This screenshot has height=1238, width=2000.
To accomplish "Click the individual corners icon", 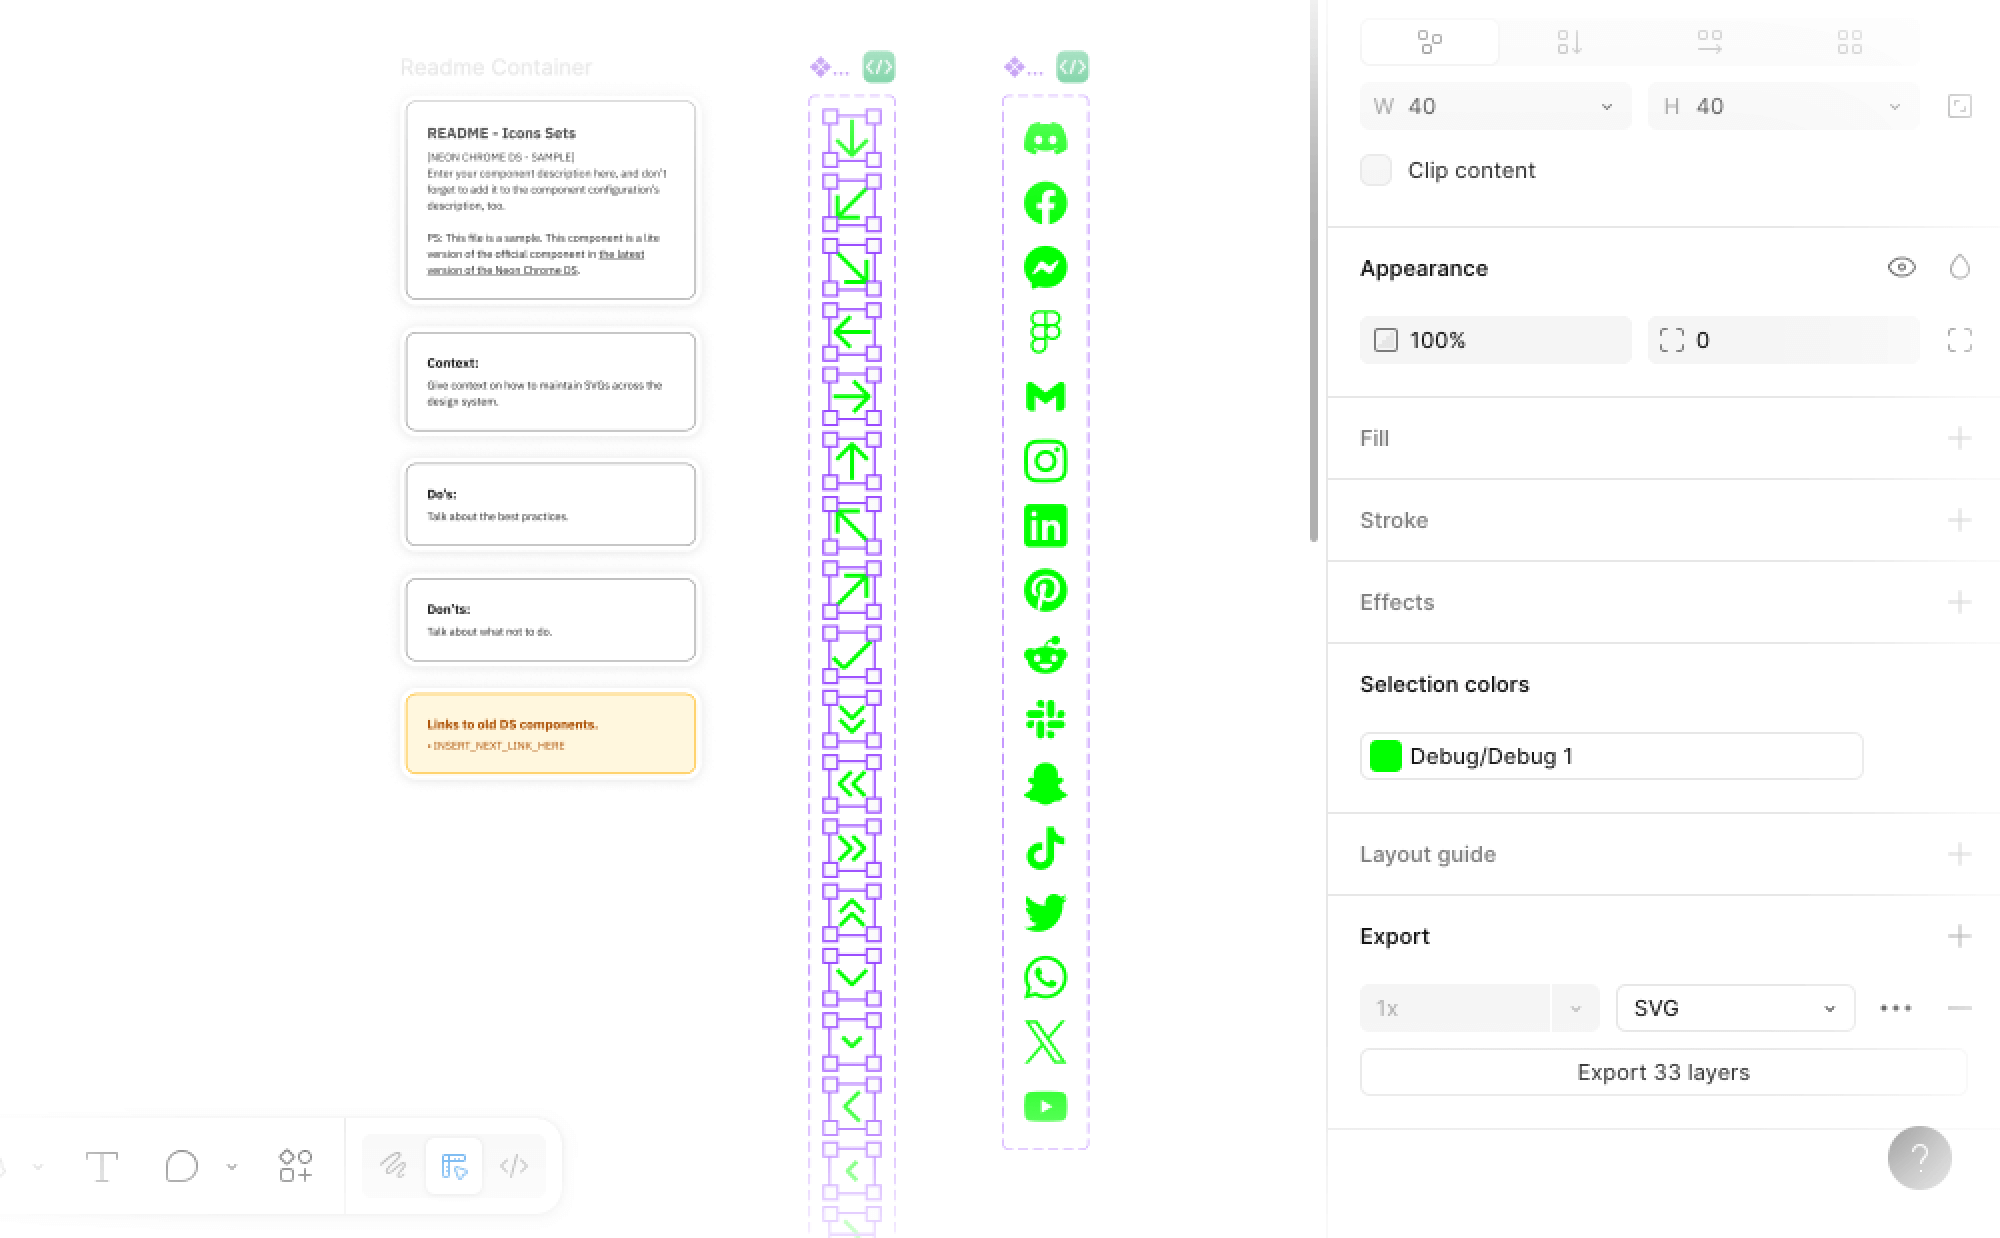I will point(1959,340).
